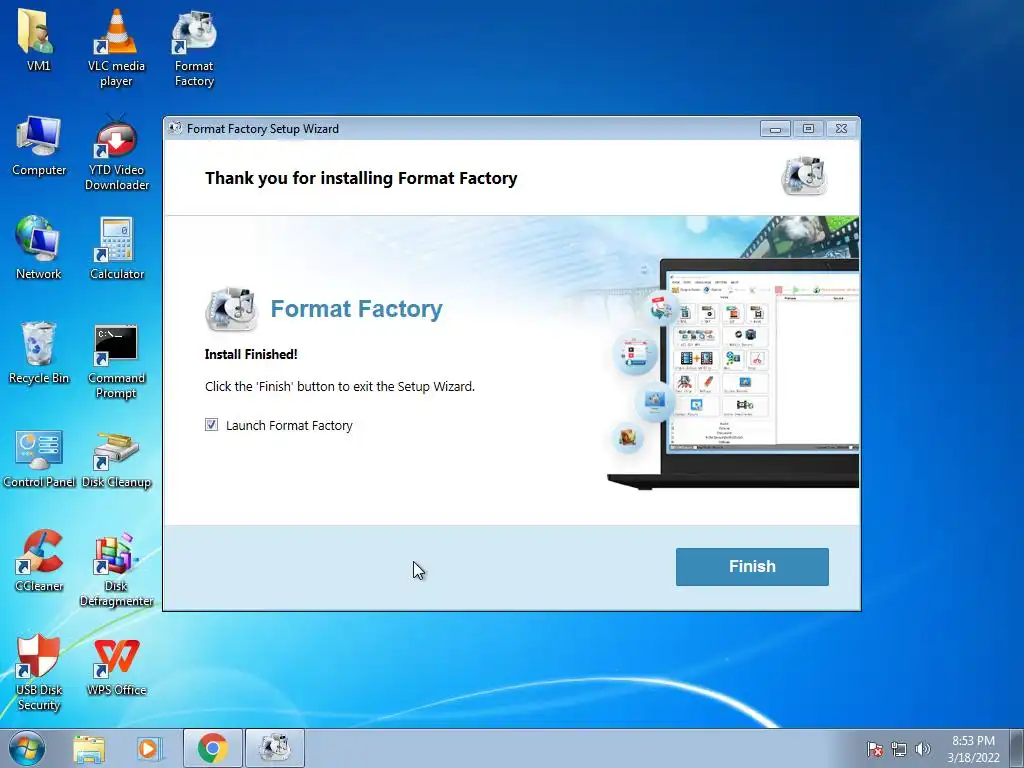This screenshot has height=768, width=1024.
Task: Select the Calculator shortcut
Action: (116, 248)
